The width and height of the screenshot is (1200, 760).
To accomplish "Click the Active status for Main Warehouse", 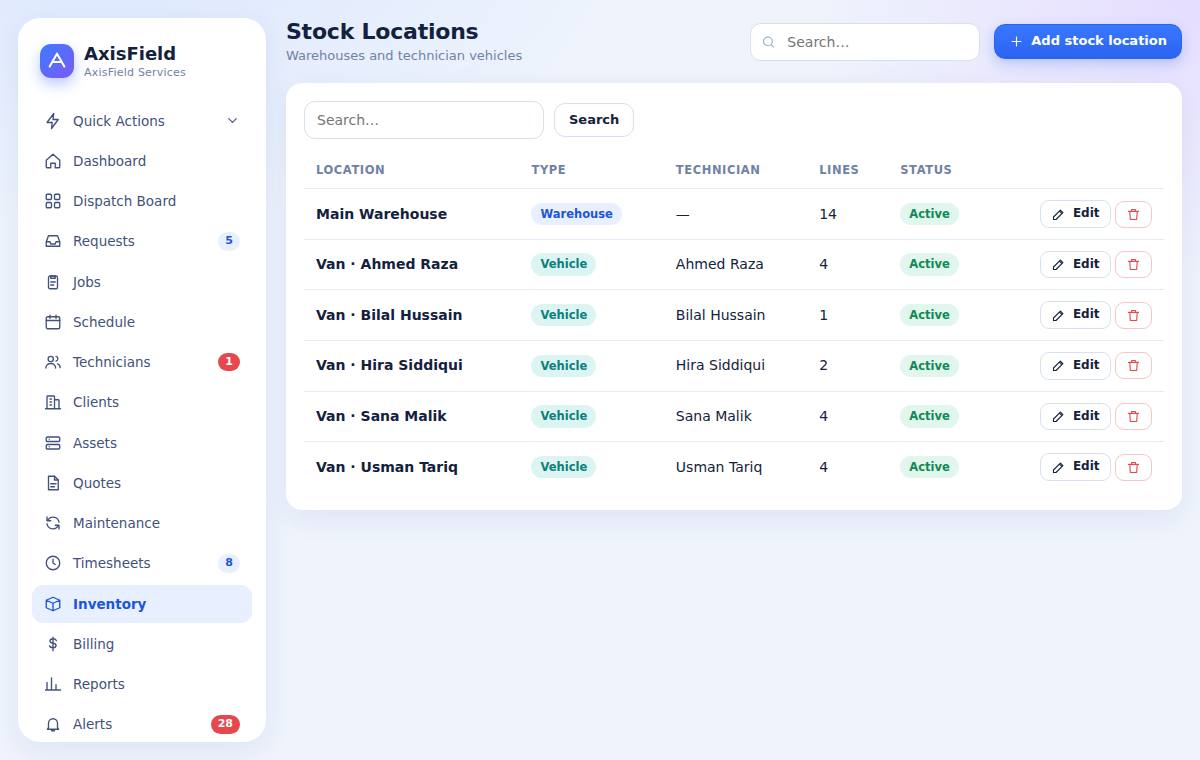I will (929, 214).
